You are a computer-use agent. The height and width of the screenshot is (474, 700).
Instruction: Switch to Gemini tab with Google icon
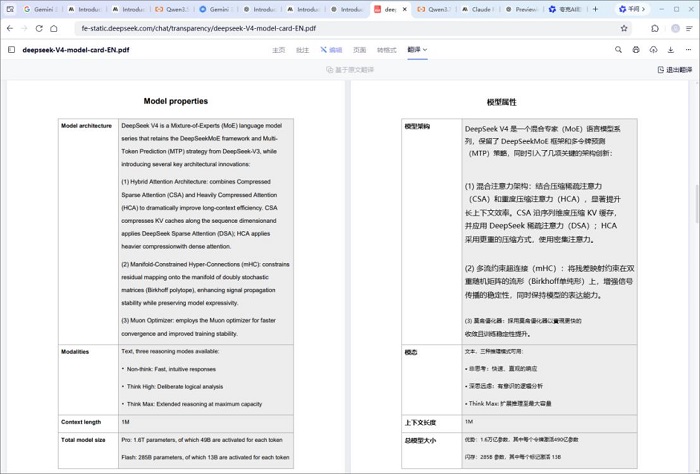pos(39,9)
